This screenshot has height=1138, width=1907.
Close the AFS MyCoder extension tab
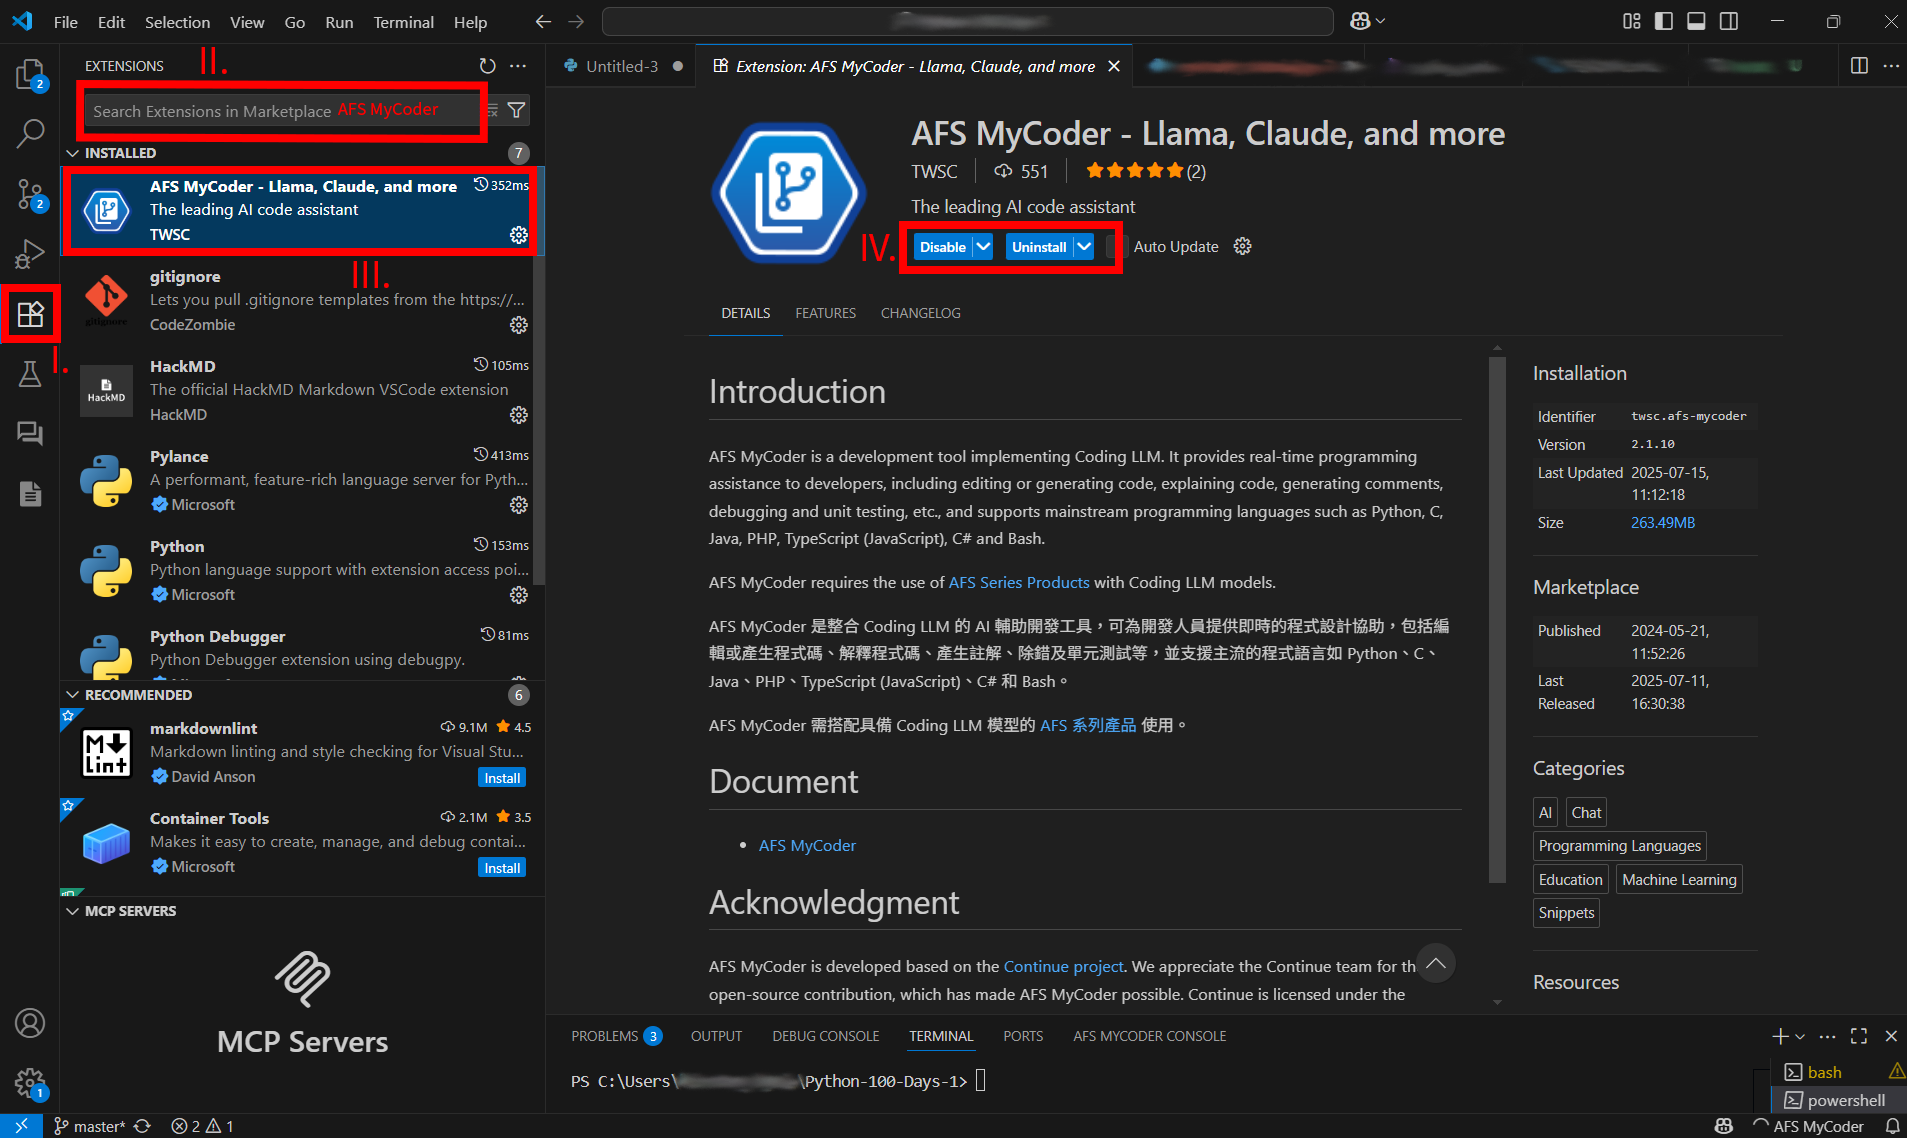click(1113, 66)
